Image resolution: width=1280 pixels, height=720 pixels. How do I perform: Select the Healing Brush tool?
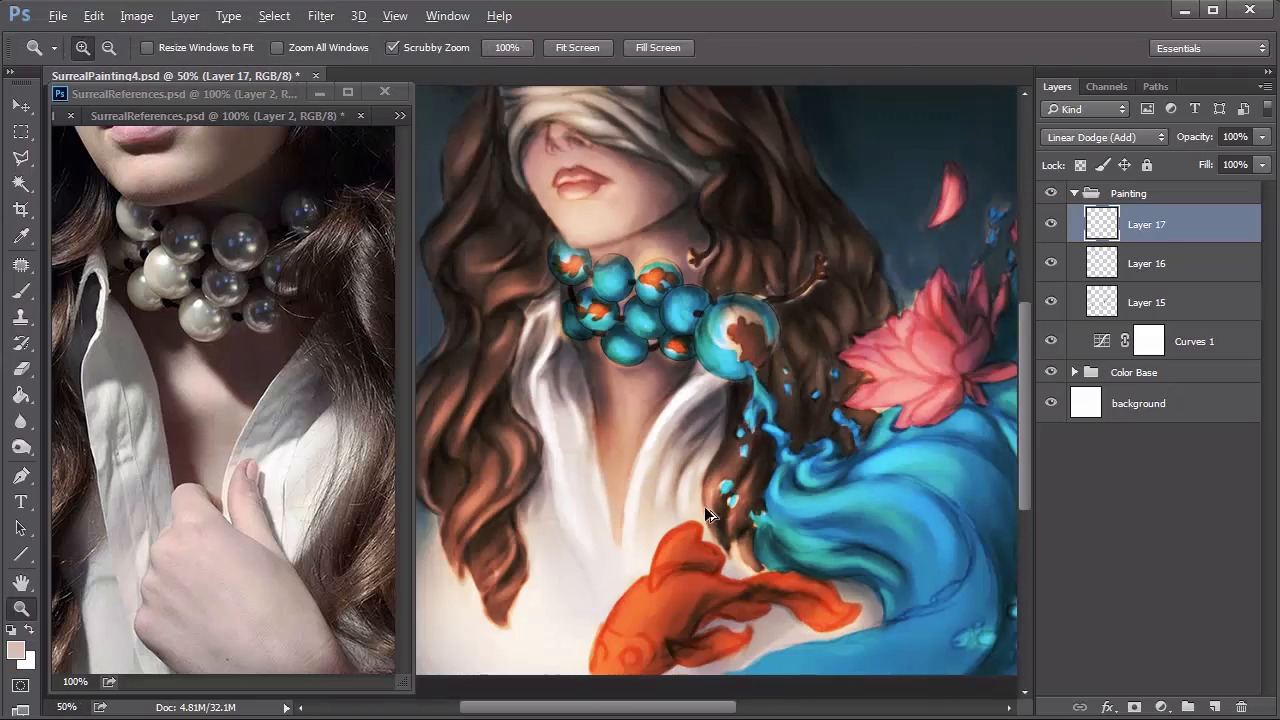[21, 265]
